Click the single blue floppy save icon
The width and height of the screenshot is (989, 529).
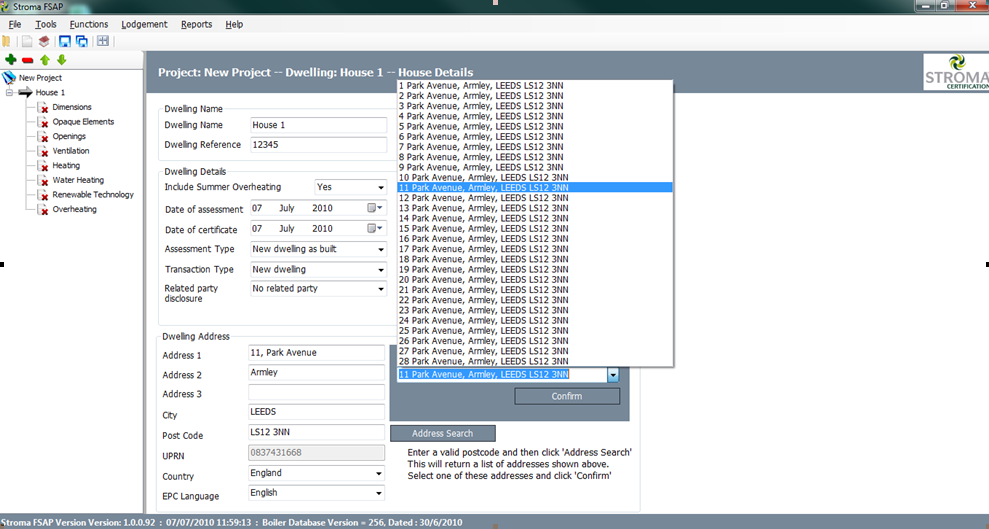[x=64, y=42]
